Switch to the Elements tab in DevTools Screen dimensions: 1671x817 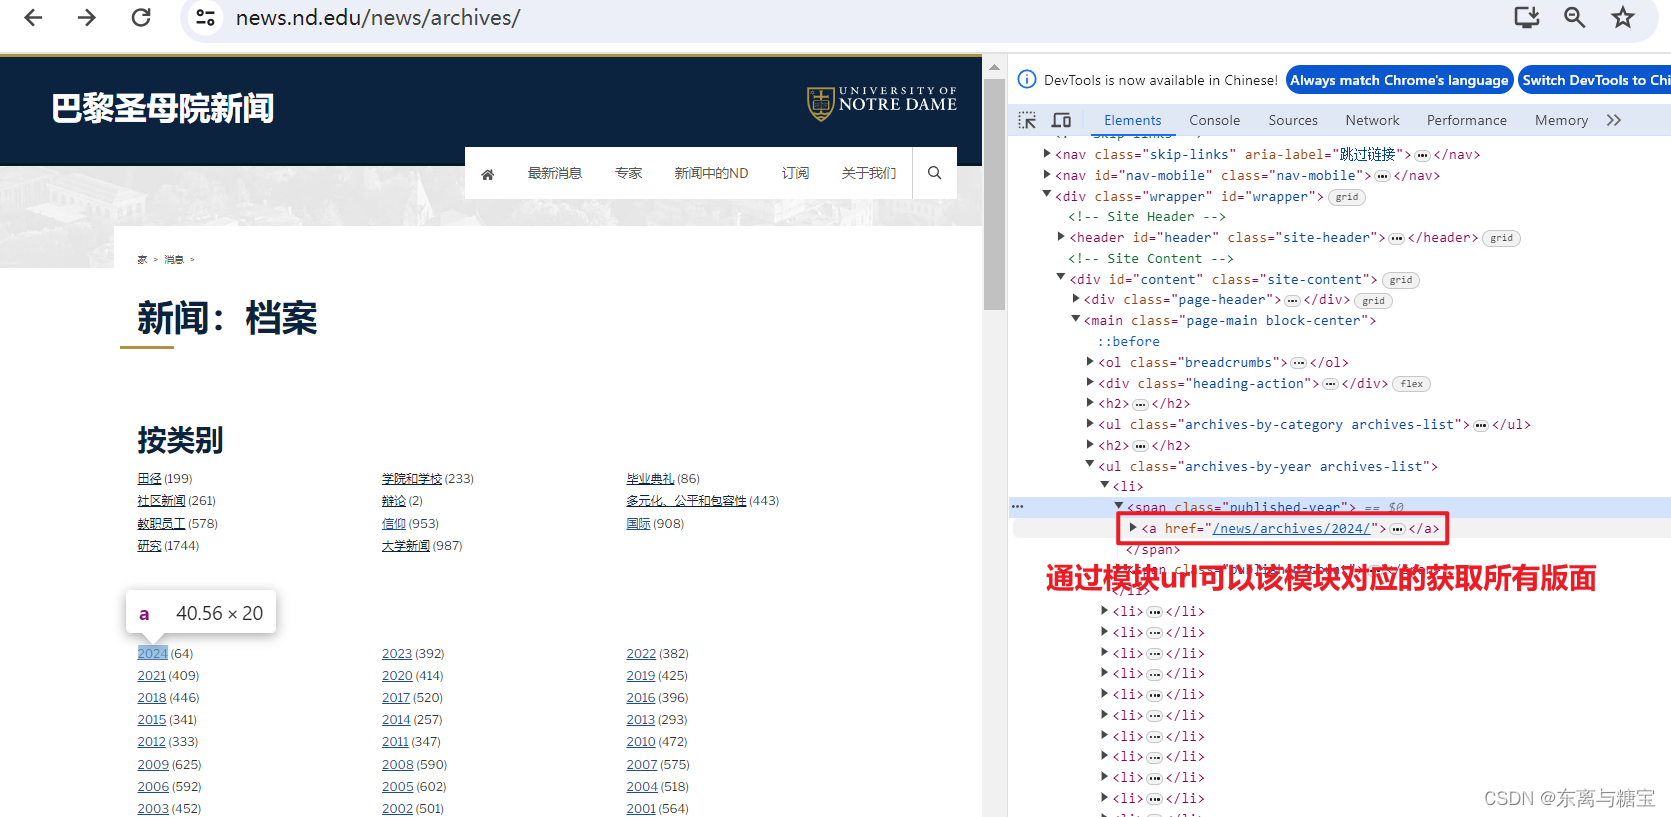pos(1132,120)
